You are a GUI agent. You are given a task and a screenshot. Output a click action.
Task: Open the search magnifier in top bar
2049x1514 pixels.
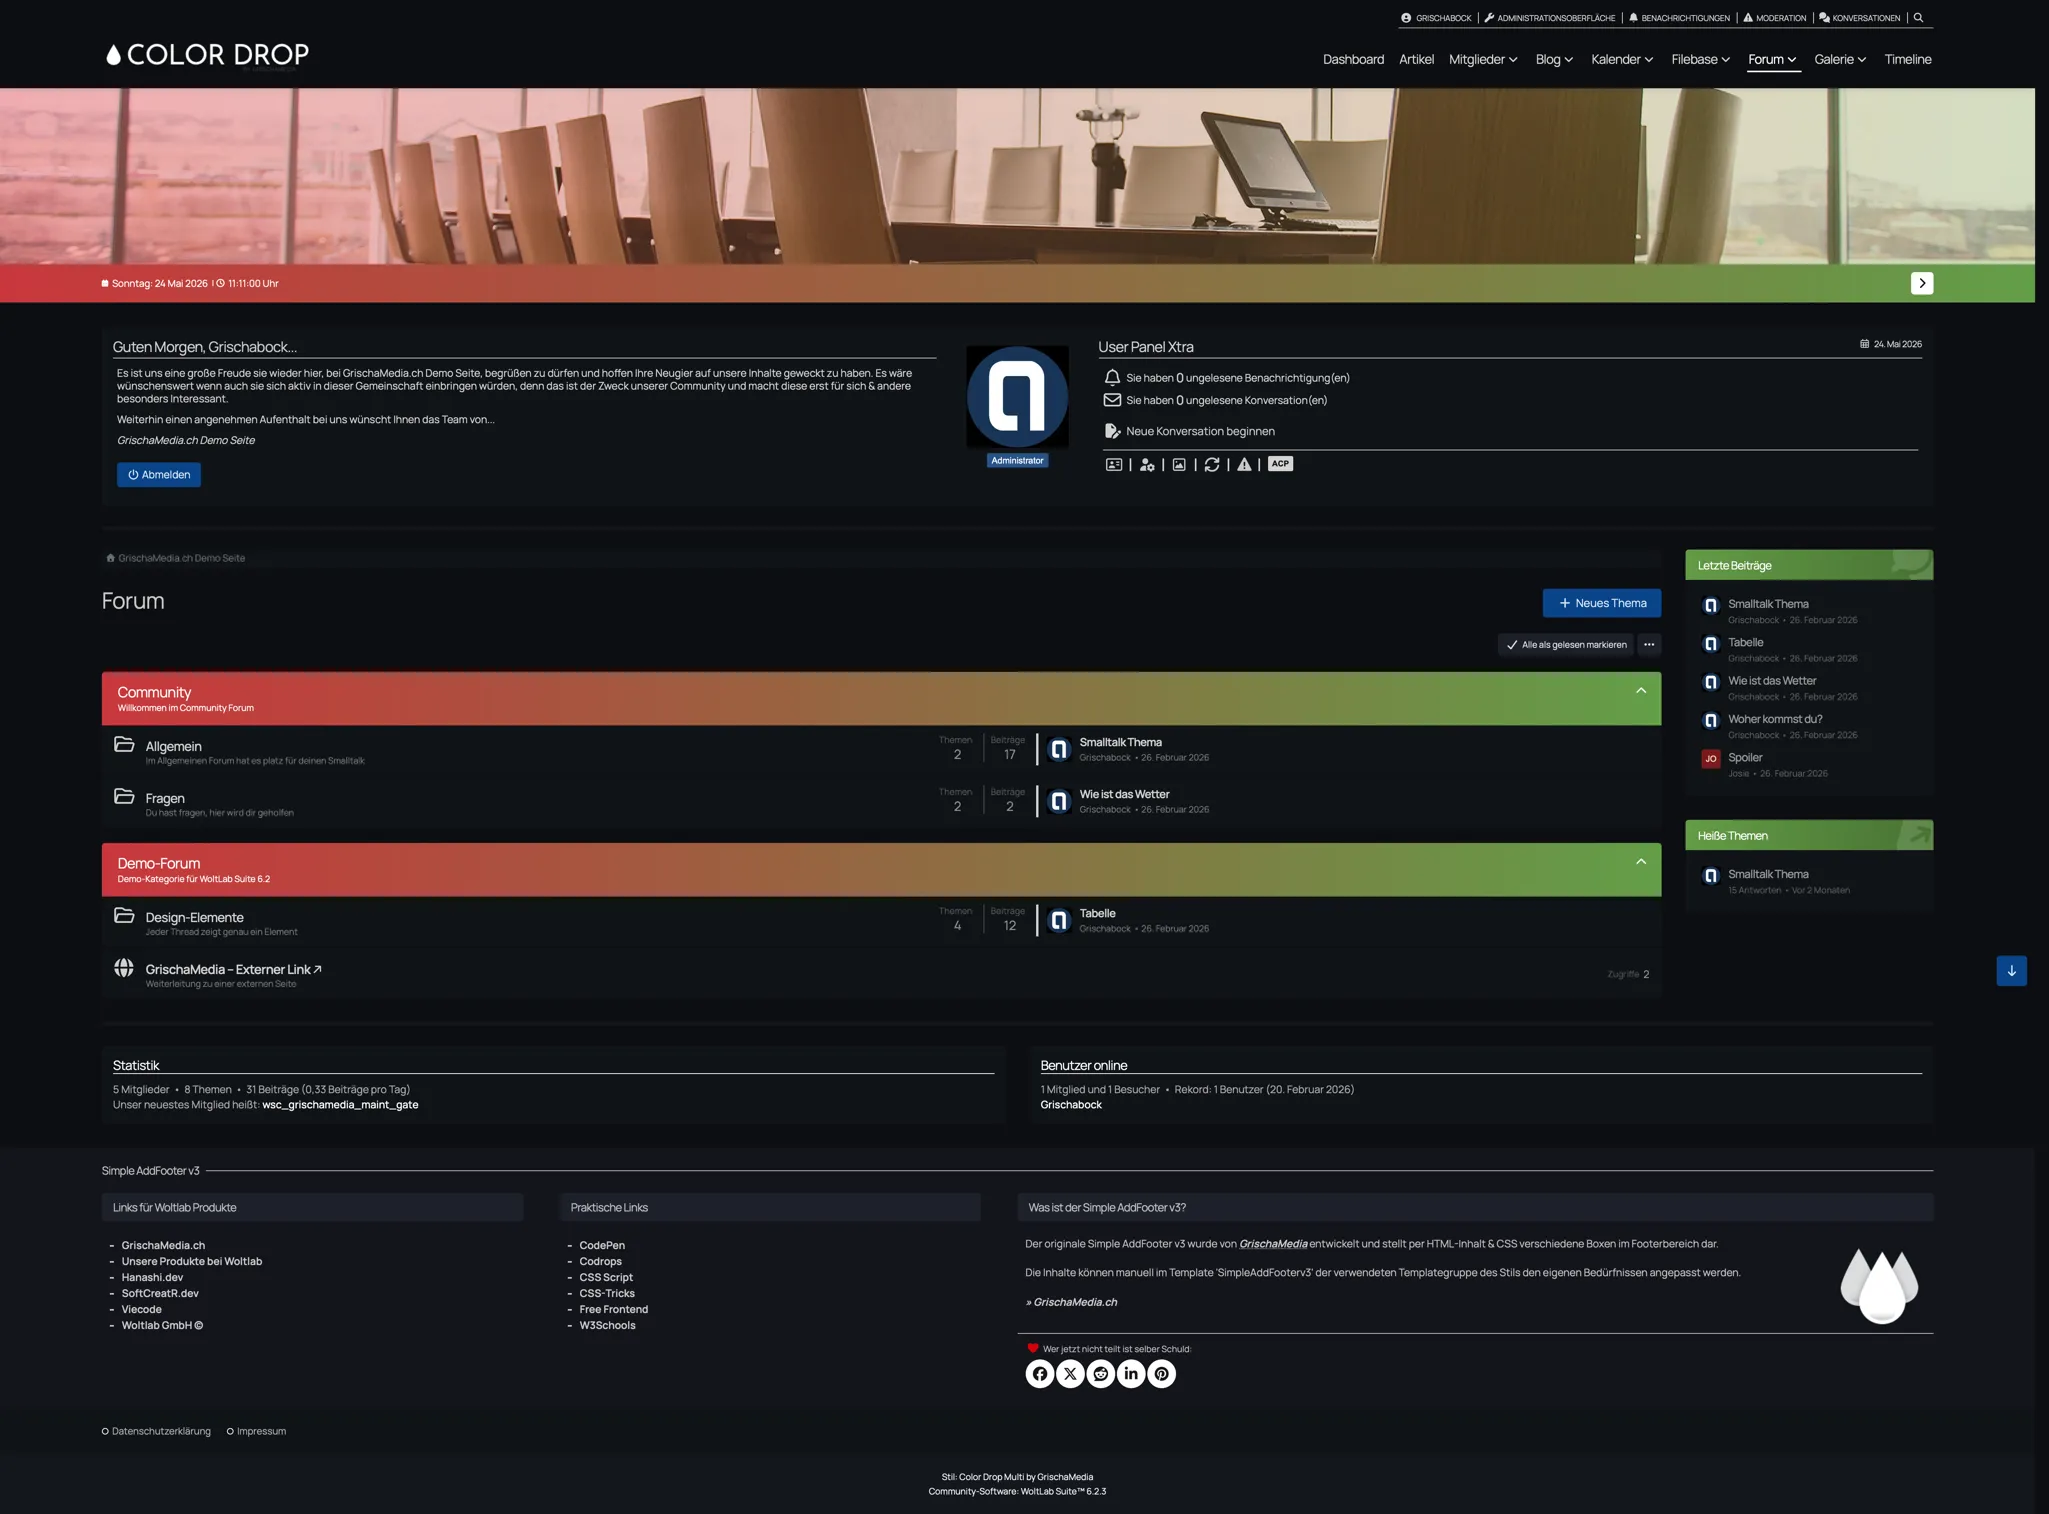(x=1918, y=17)
